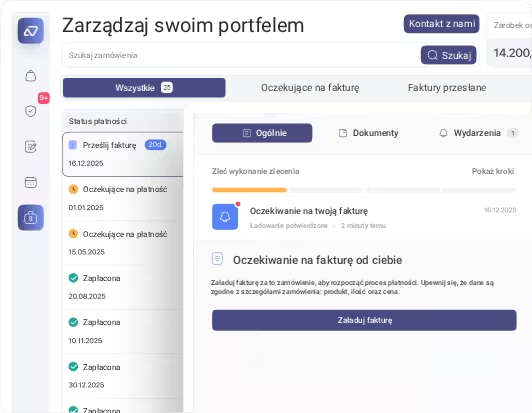This screenshot has width=532, height=413.
Task: Click the clock icon for 01.01.2025 payment
Action: pos(73,189)
